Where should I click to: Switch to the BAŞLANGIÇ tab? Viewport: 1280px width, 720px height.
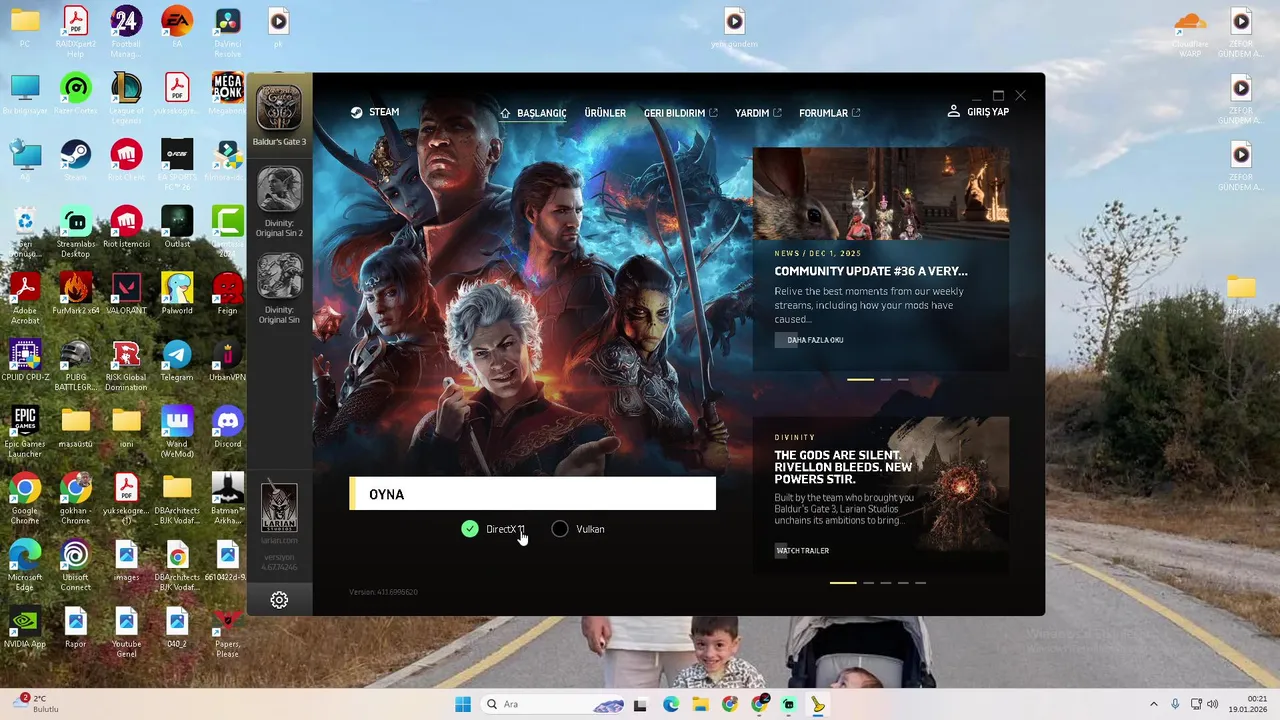click(x=534, y=113)
